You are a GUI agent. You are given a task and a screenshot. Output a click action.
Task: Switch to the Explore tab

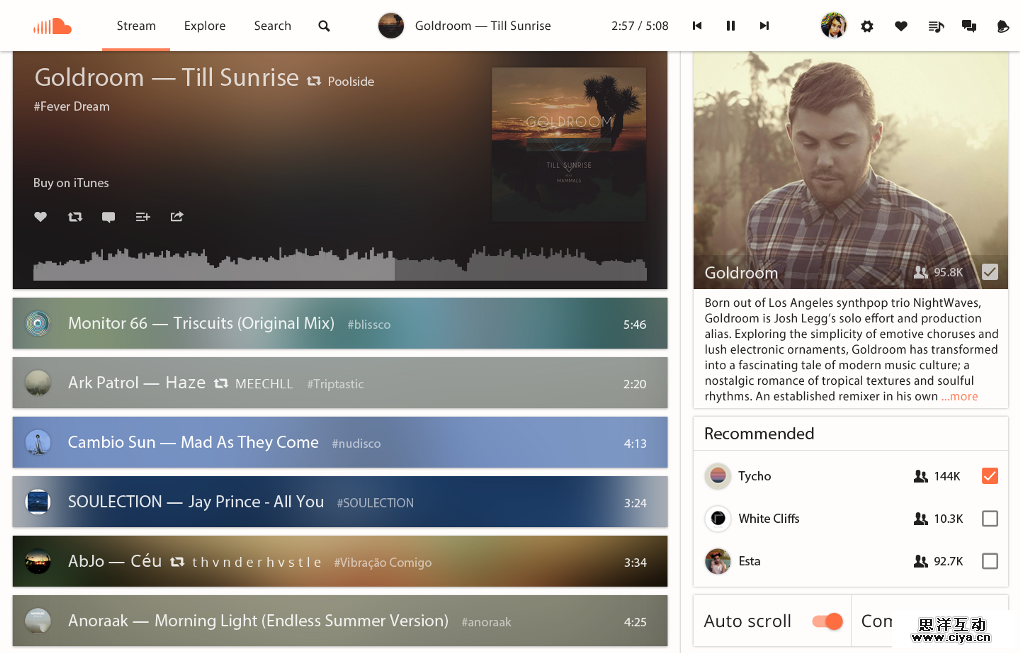point(205,26)
